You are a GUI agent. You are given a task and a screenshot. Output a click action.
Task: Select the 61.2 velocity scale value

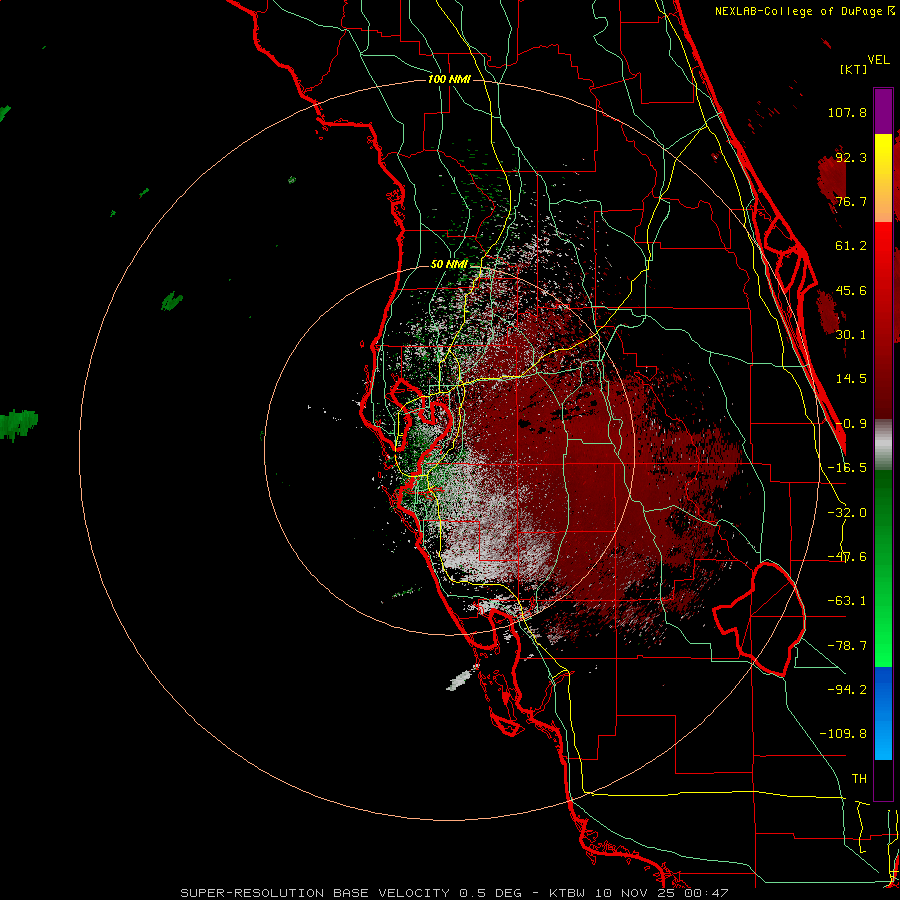pyautogui.click(x=851, y=246)
